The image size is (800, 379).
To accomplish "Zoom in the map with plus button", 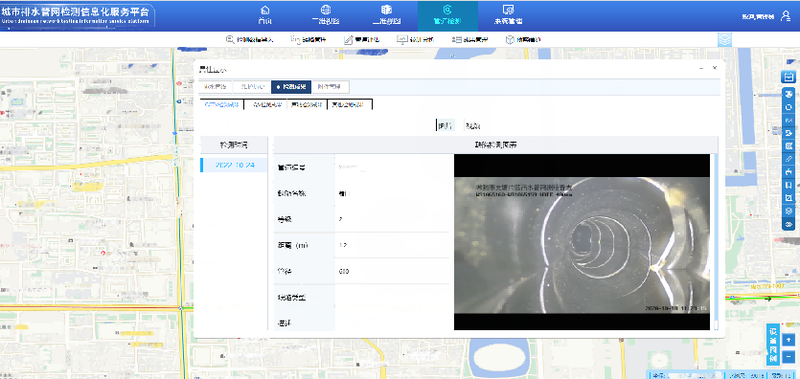I will [789, 340].
